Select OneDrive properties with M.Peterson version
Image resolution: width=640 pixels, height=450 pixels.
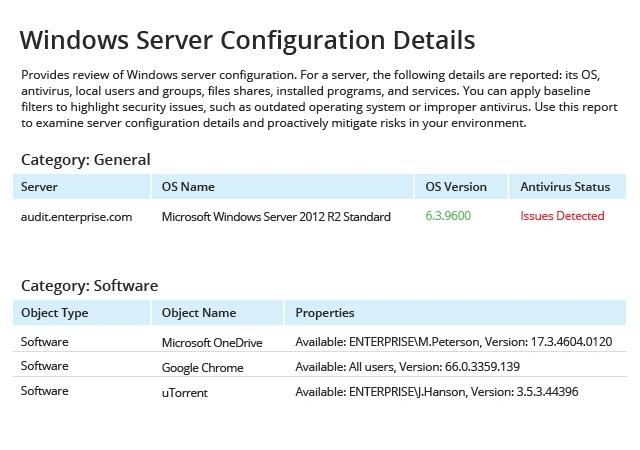(454, 342)
